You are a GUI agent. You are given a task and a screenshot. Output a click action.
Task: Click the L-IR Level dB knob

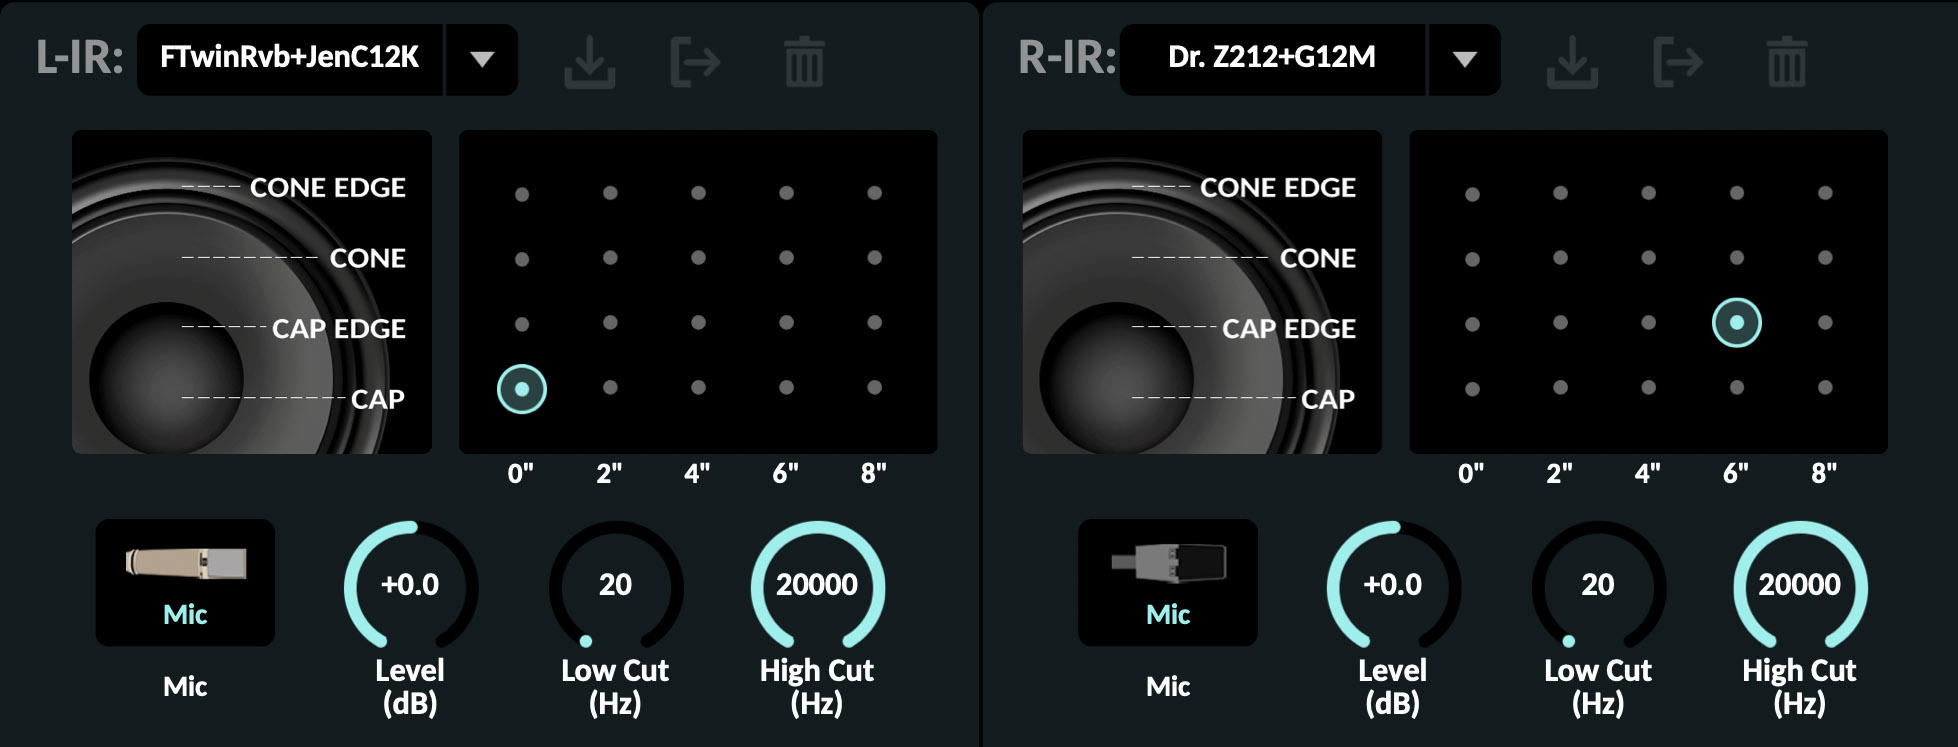410,586
